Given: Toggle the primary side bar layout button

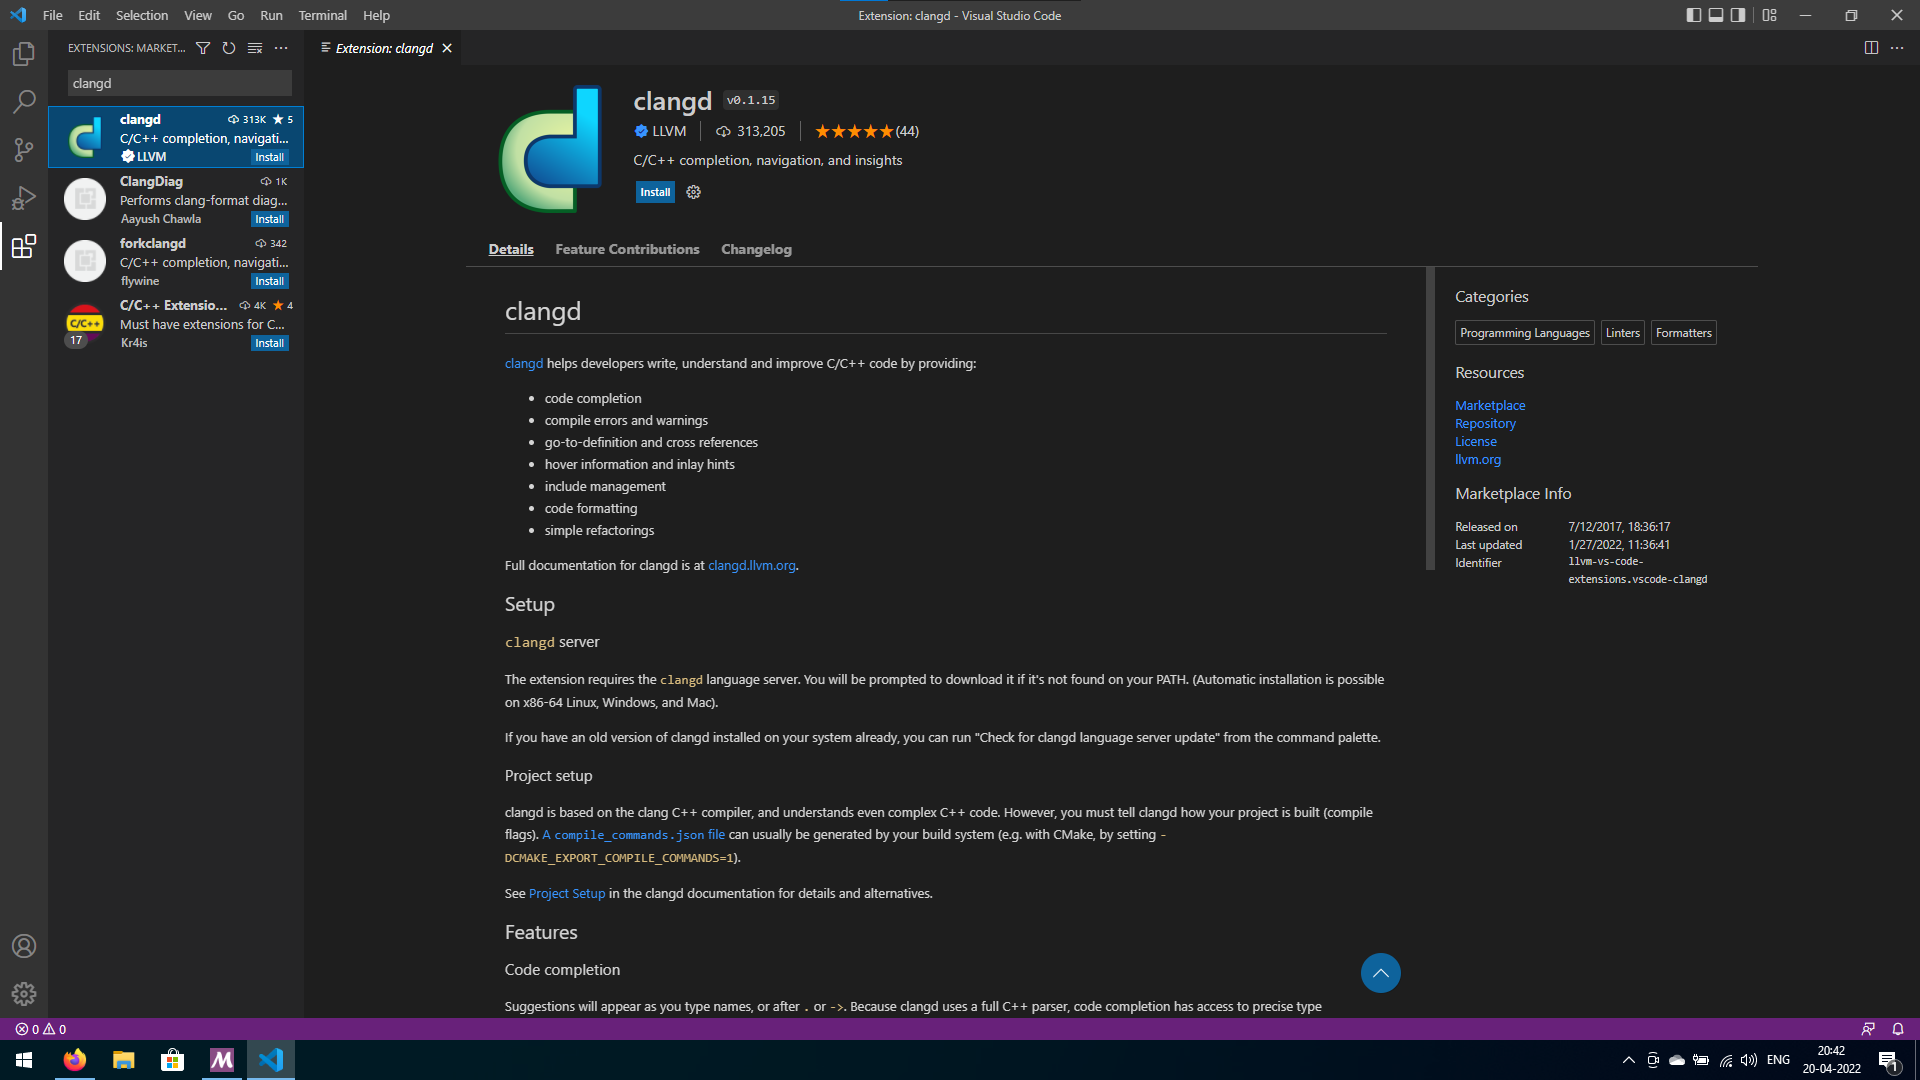Looking at the screenshot, I should 1694,15.
